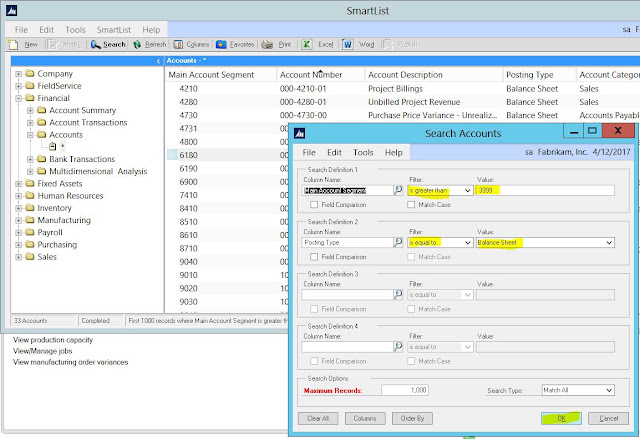The image size is (640, 439).
Task: Check Field Comparison in Search Definition 4
Action: (314, 361)
